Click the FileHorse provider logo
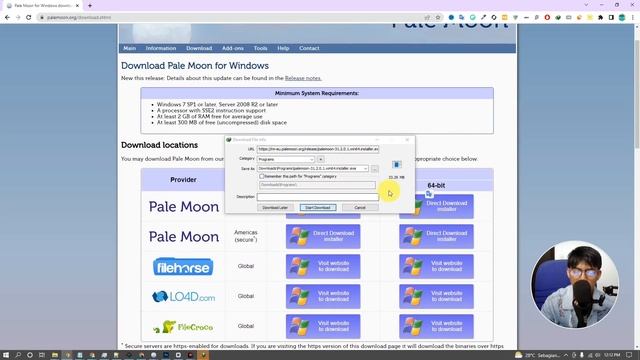Image resolution: width=640 pixels, height=360 pixels. click(183, 267)
